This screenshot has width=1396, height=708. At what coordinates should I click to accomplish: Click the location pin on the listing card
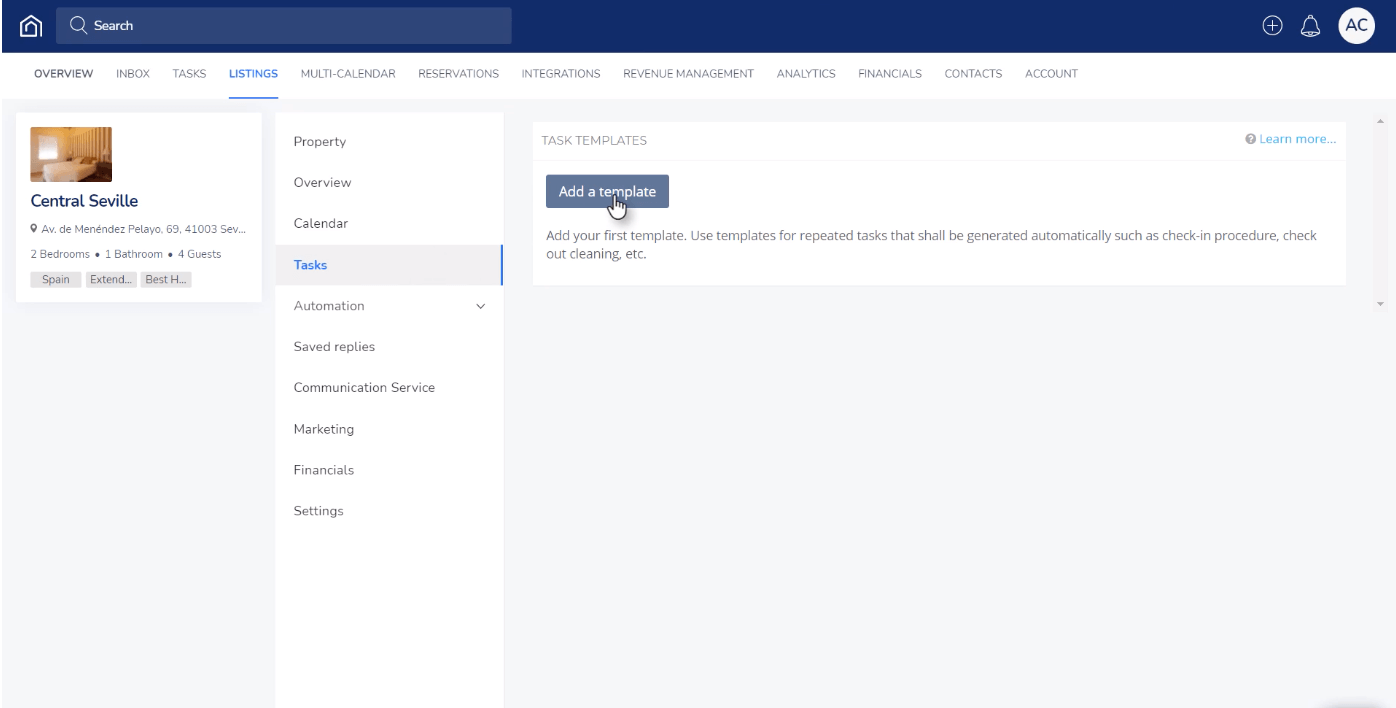tap(35, 228)
